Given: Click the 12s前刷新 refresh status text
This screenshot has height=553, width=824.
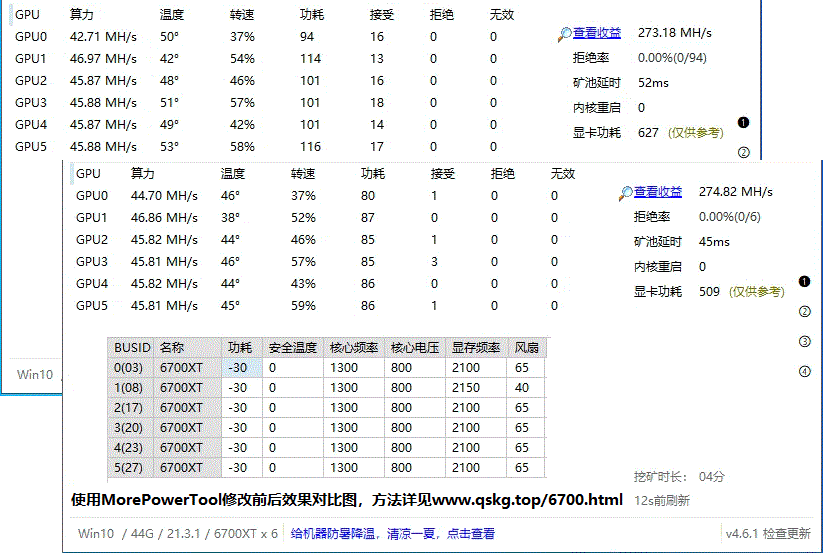Looking at the screenshot, I should click(x=662, y=500).
